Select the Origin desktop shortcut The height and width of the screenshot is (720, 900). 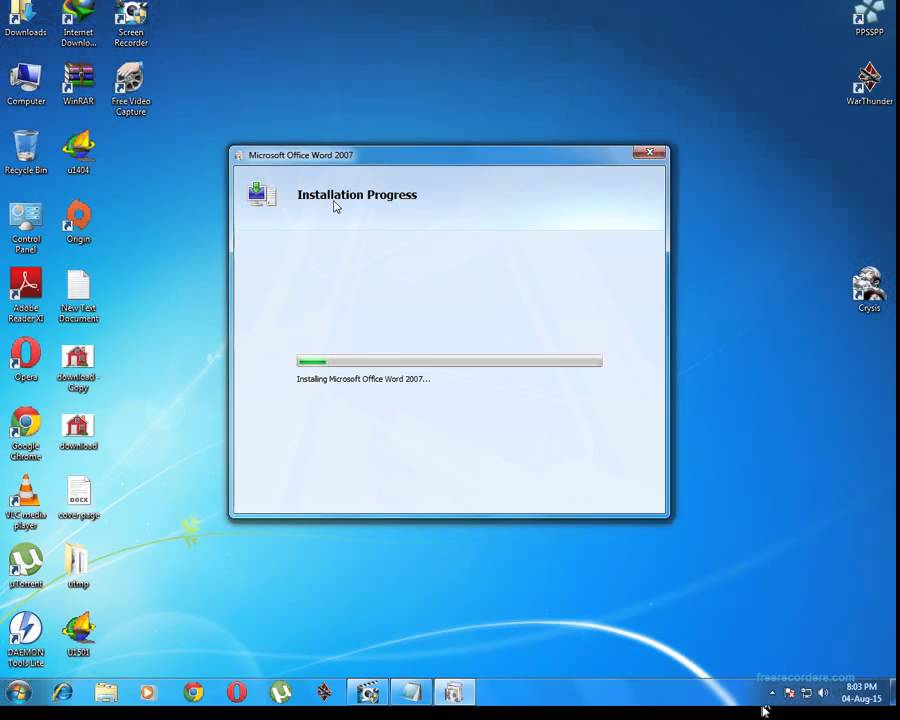(79, 222)
